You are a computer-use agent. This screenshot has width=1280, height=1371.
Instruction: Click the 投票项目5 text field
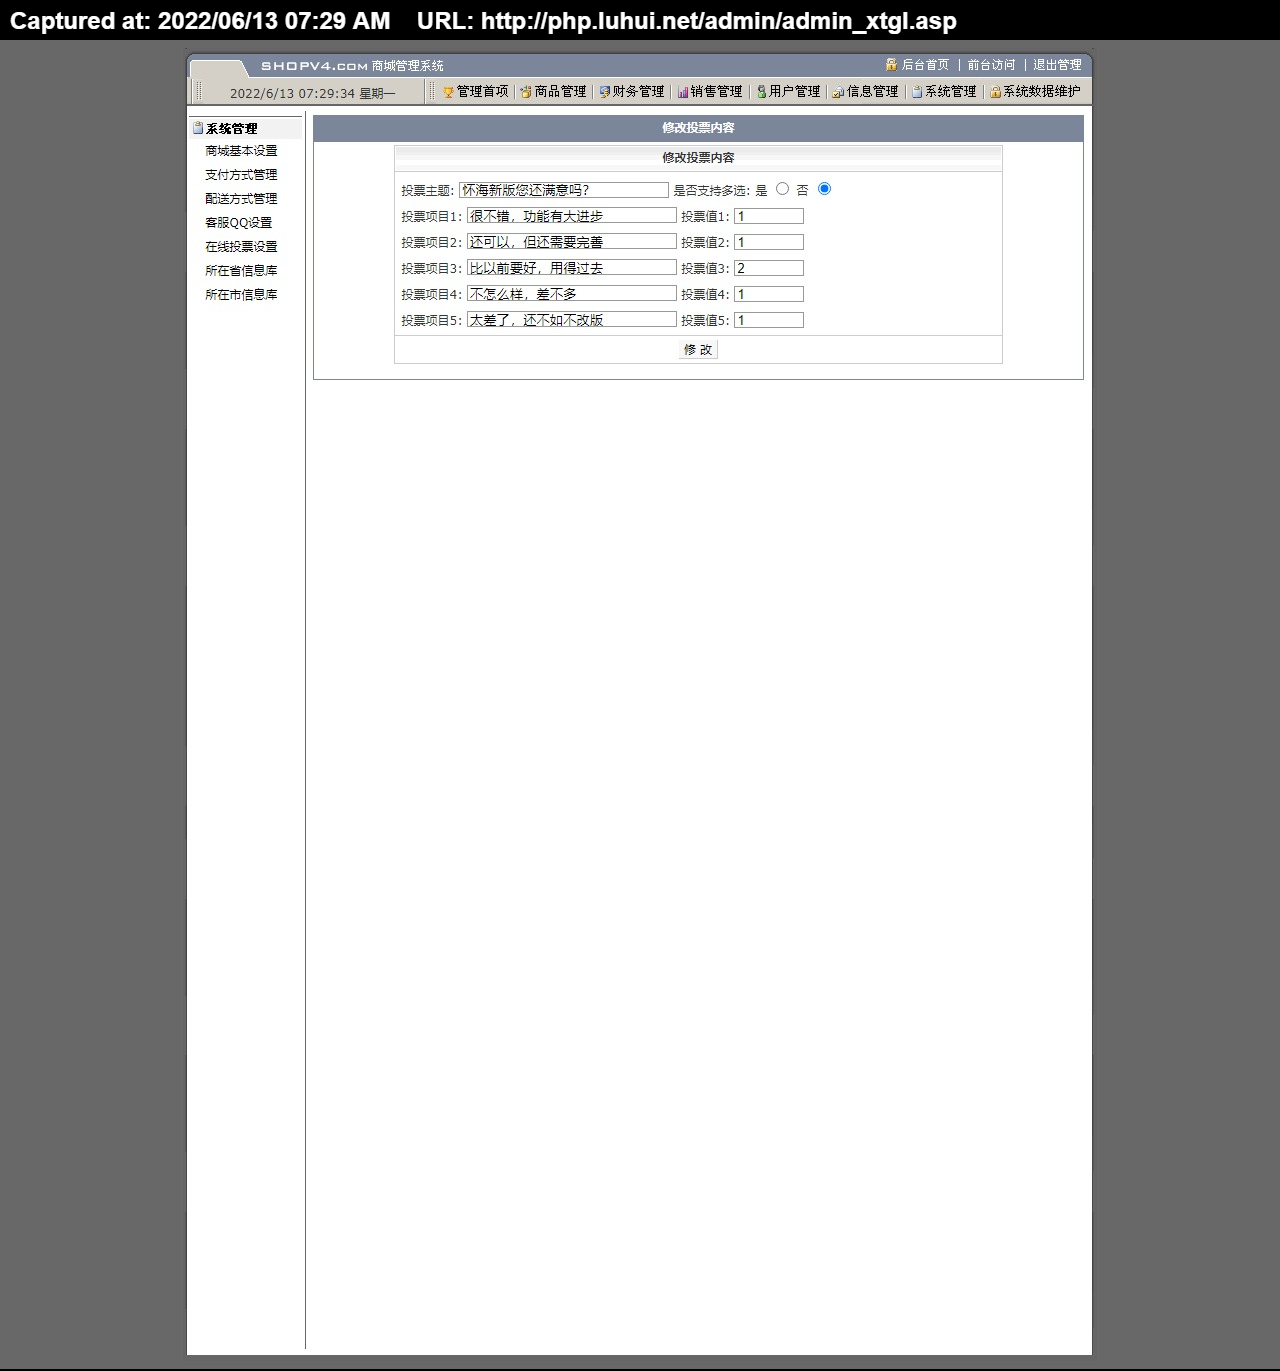[572, 320]
